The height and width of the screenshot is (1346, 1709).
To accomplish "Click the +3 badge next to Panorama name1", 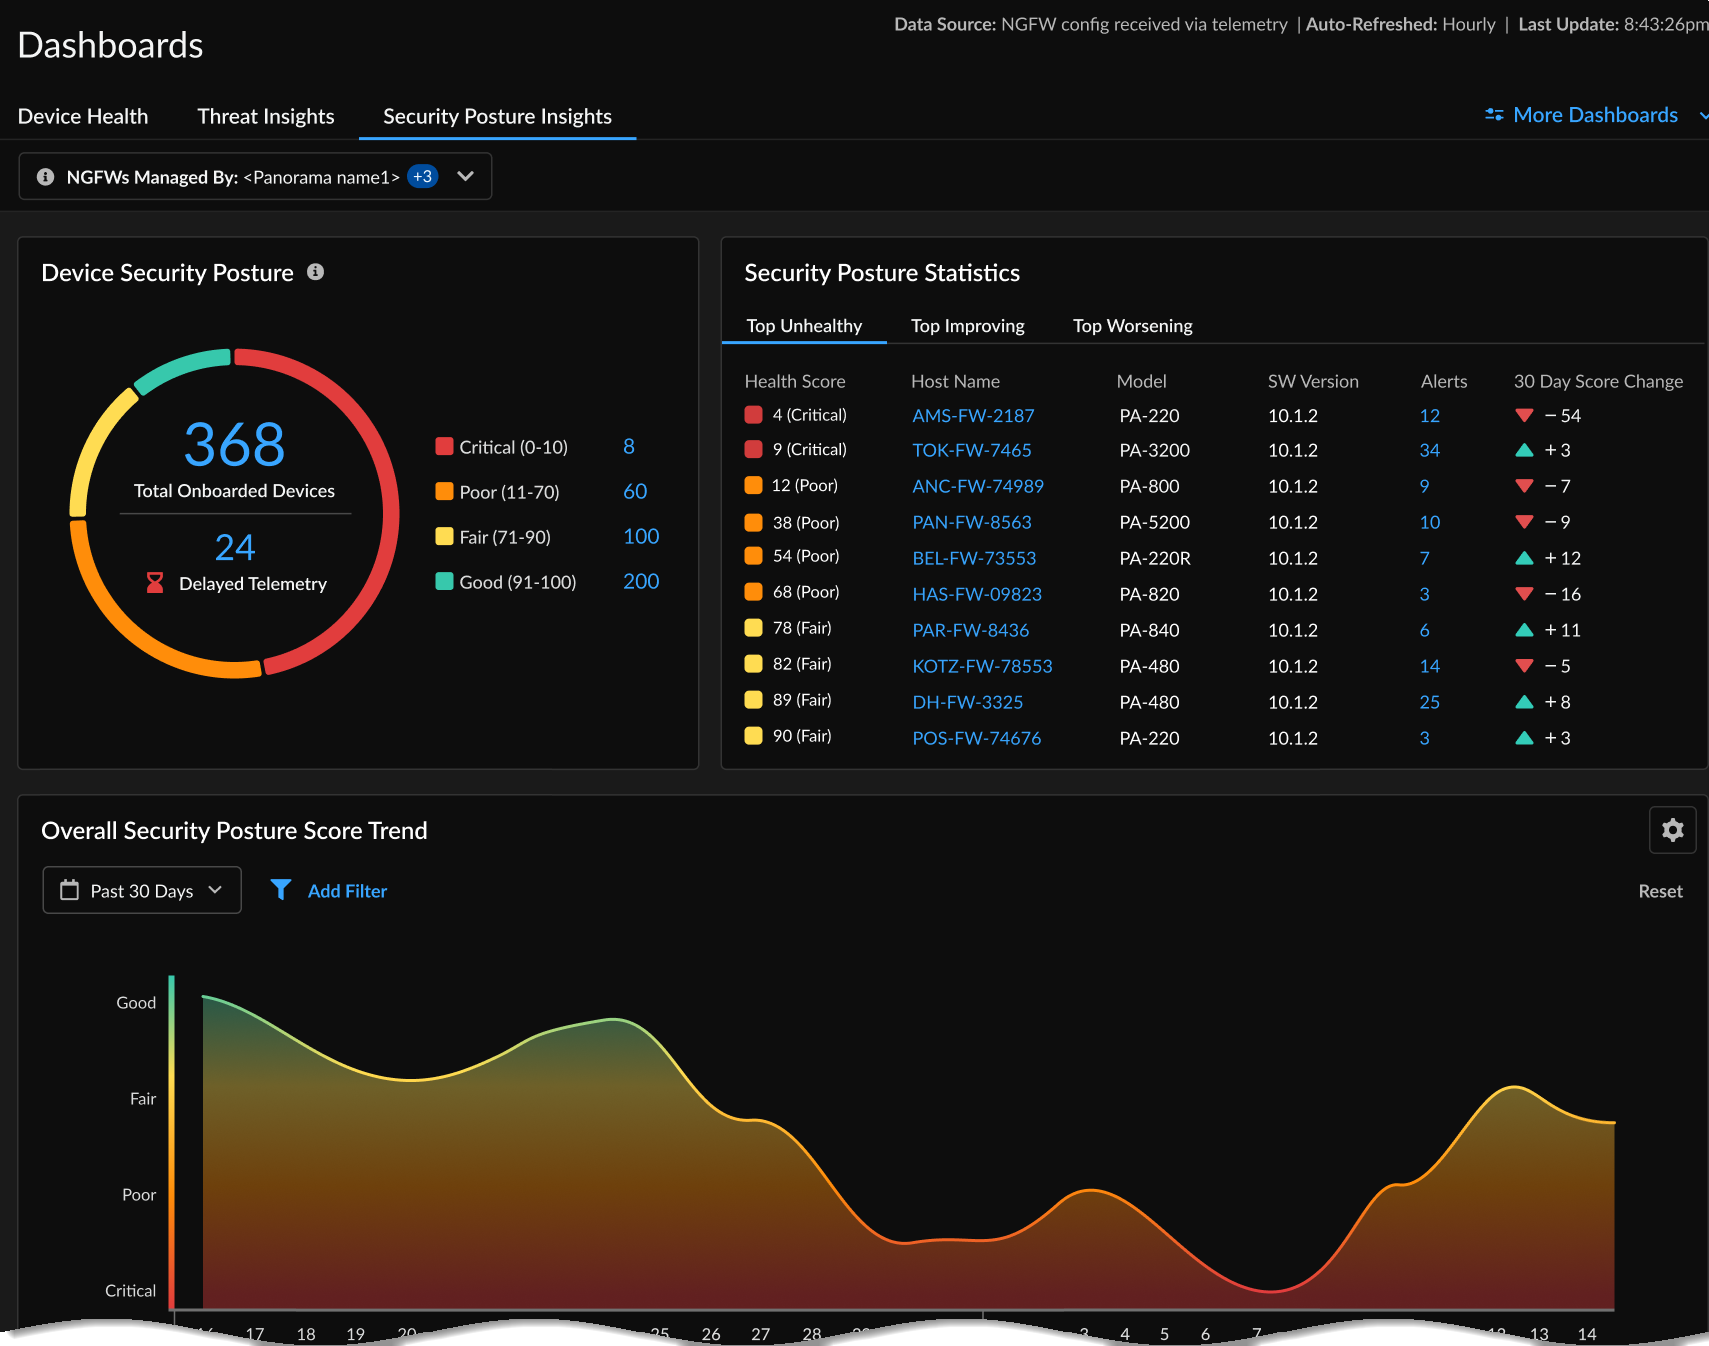I will 422,176.
